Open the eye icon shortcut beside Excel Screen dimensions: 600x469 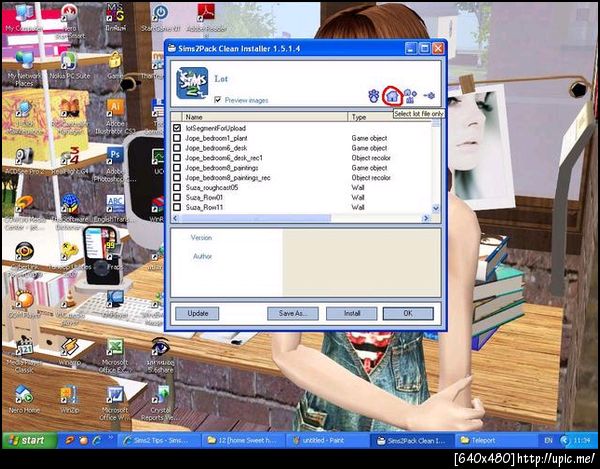[x=160, y=355]
